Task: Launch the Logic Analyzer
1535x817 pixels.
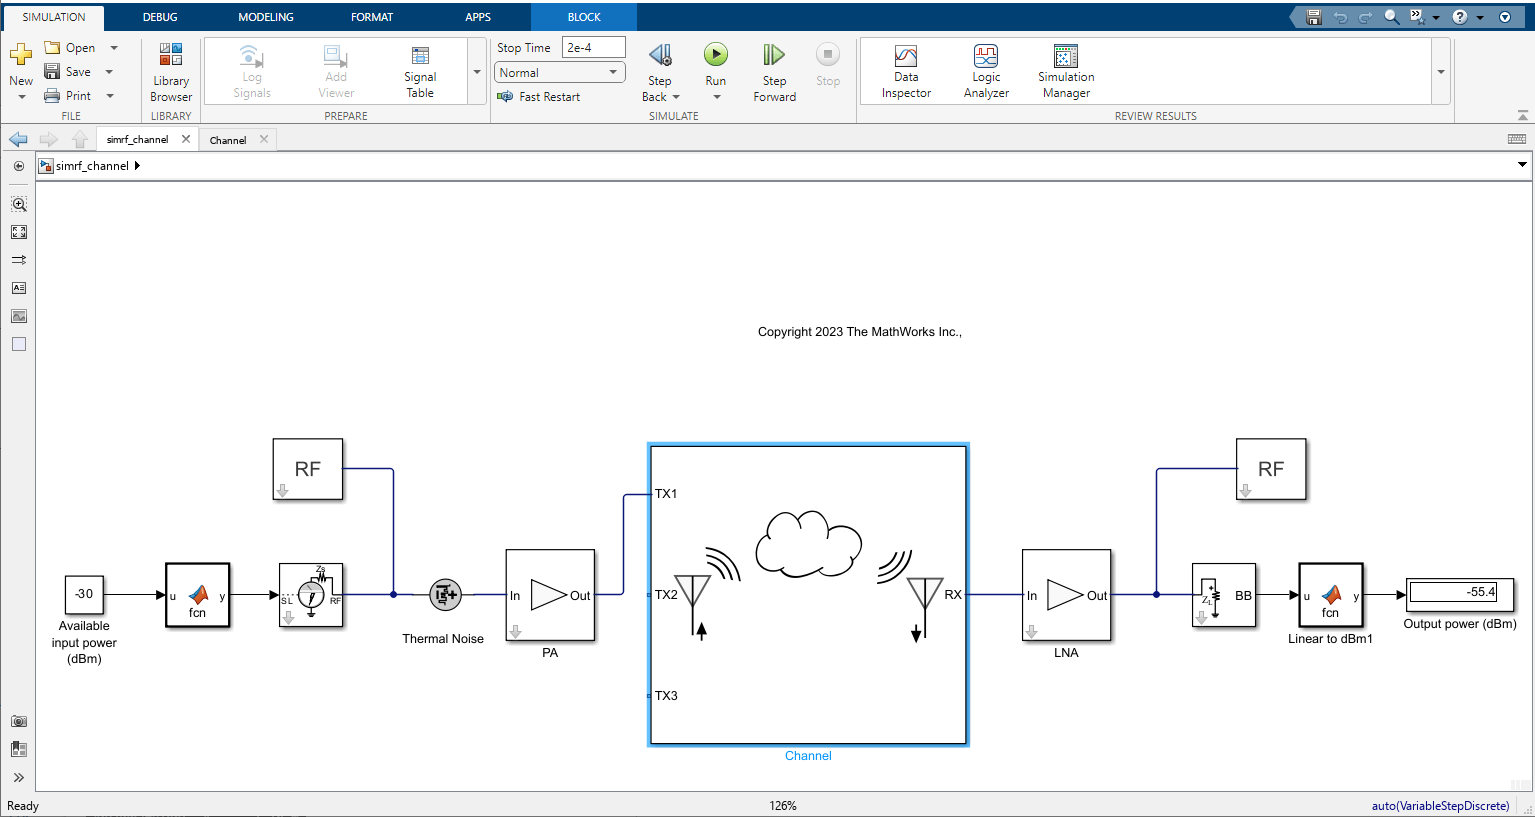Action: point(986,71)
